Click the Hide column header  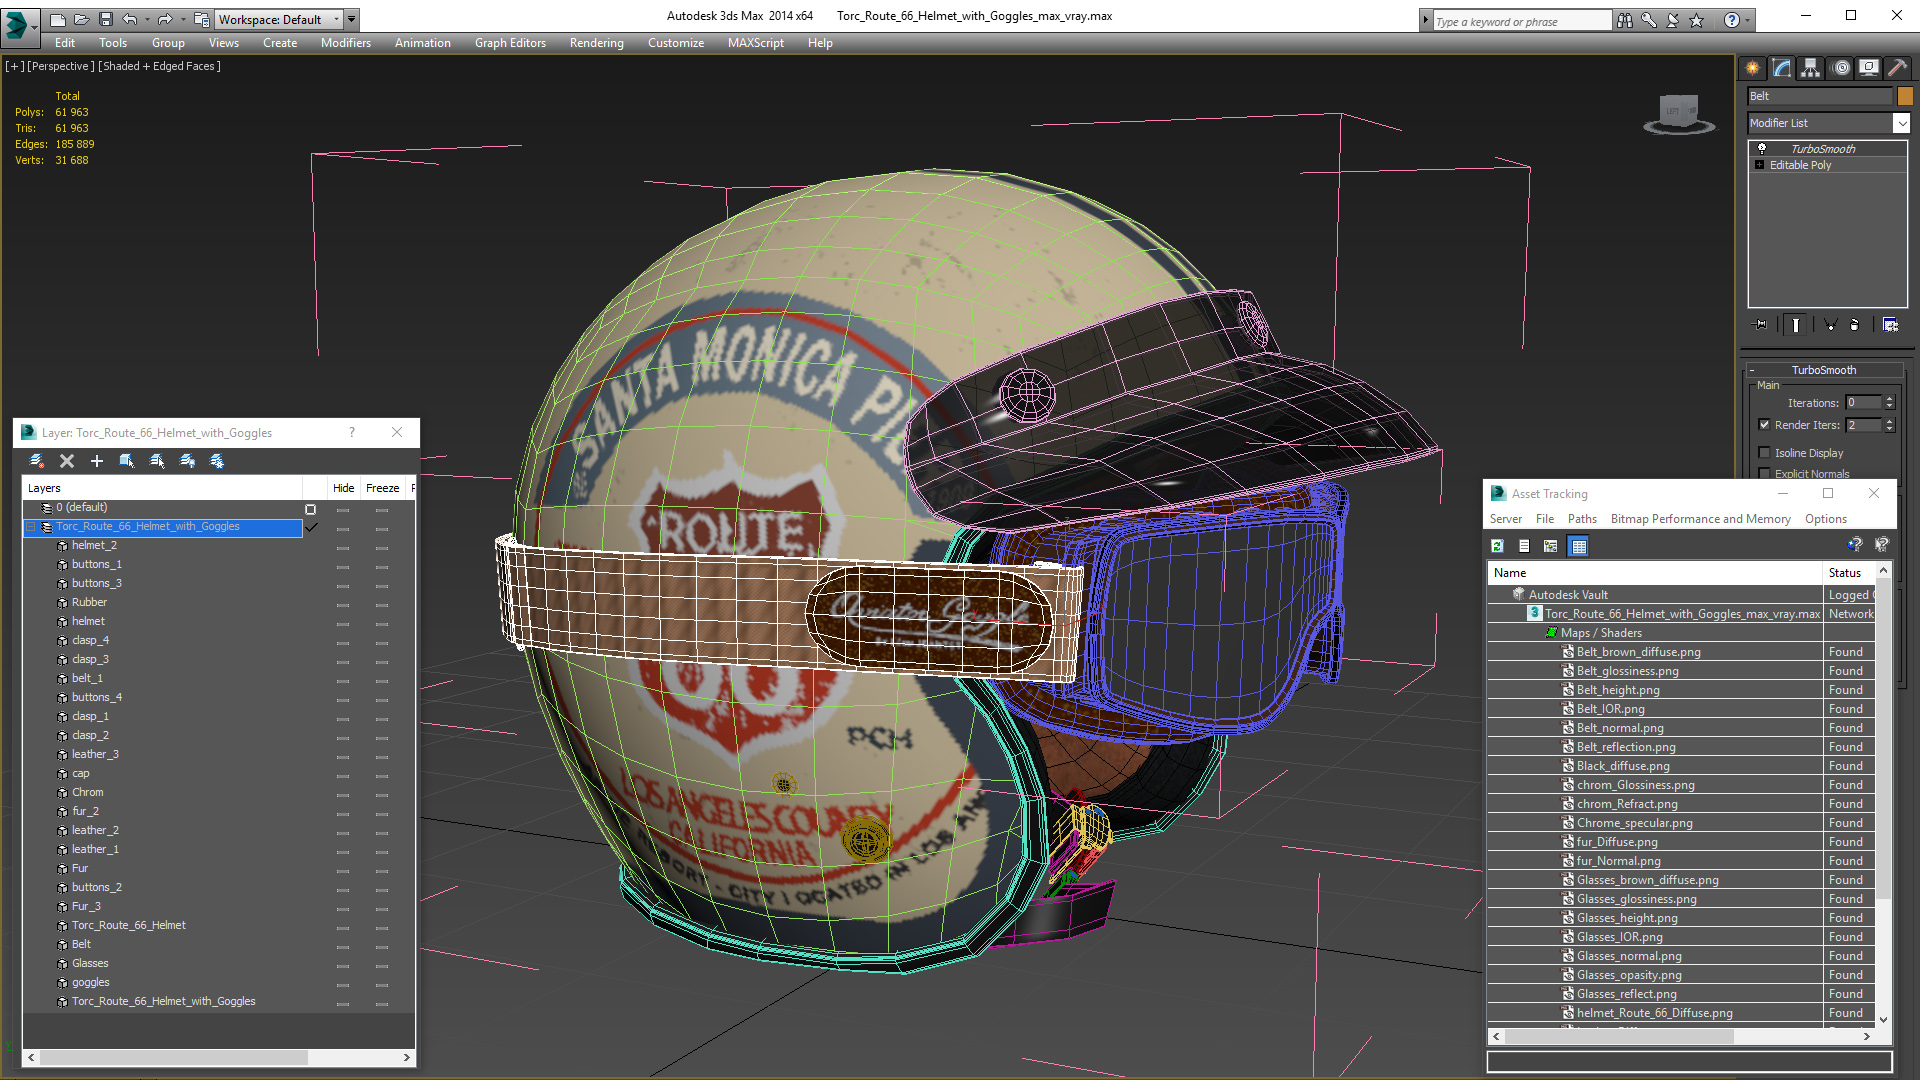point(343,488)
